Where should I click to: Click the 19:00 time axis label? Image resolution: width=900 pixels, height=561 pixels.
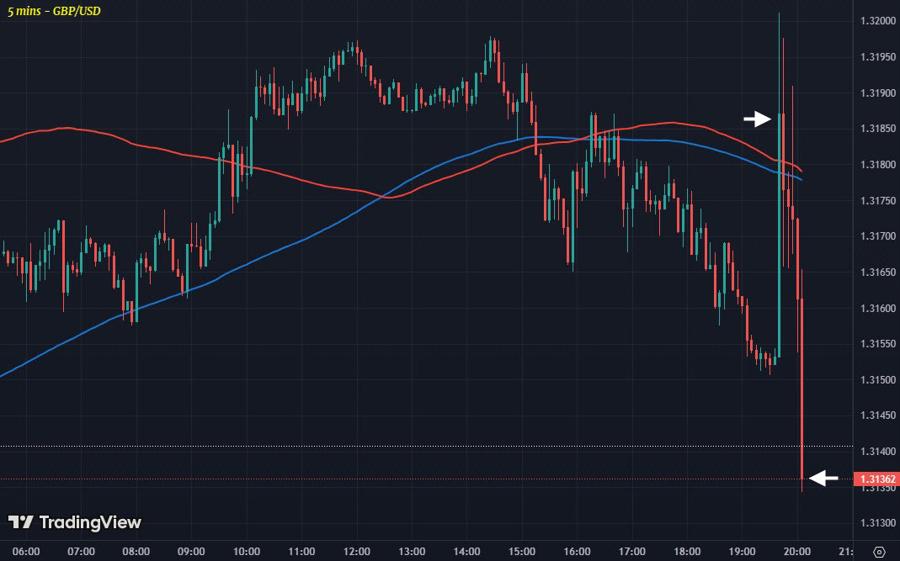point(742,552)
